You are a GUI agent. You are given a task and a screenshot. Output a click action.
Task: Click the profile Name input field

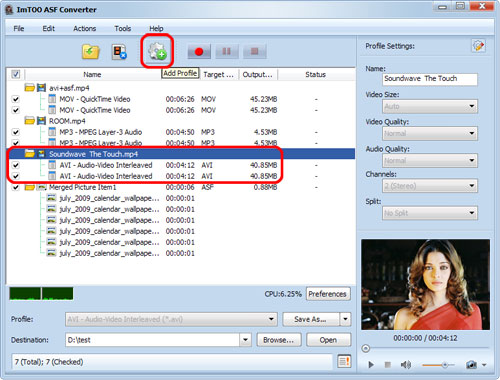[x=430, y=79]
